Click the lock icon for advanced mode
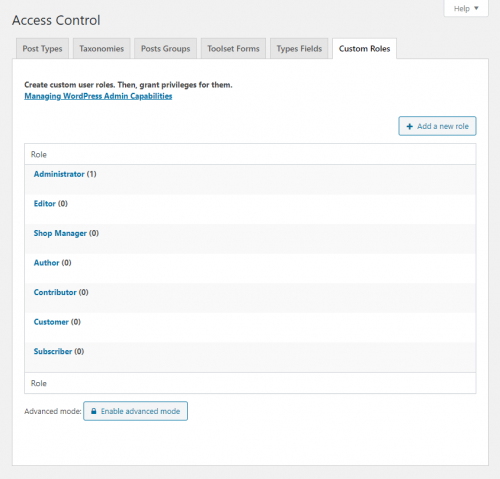 pyautogui.click(x=94, y=411)
